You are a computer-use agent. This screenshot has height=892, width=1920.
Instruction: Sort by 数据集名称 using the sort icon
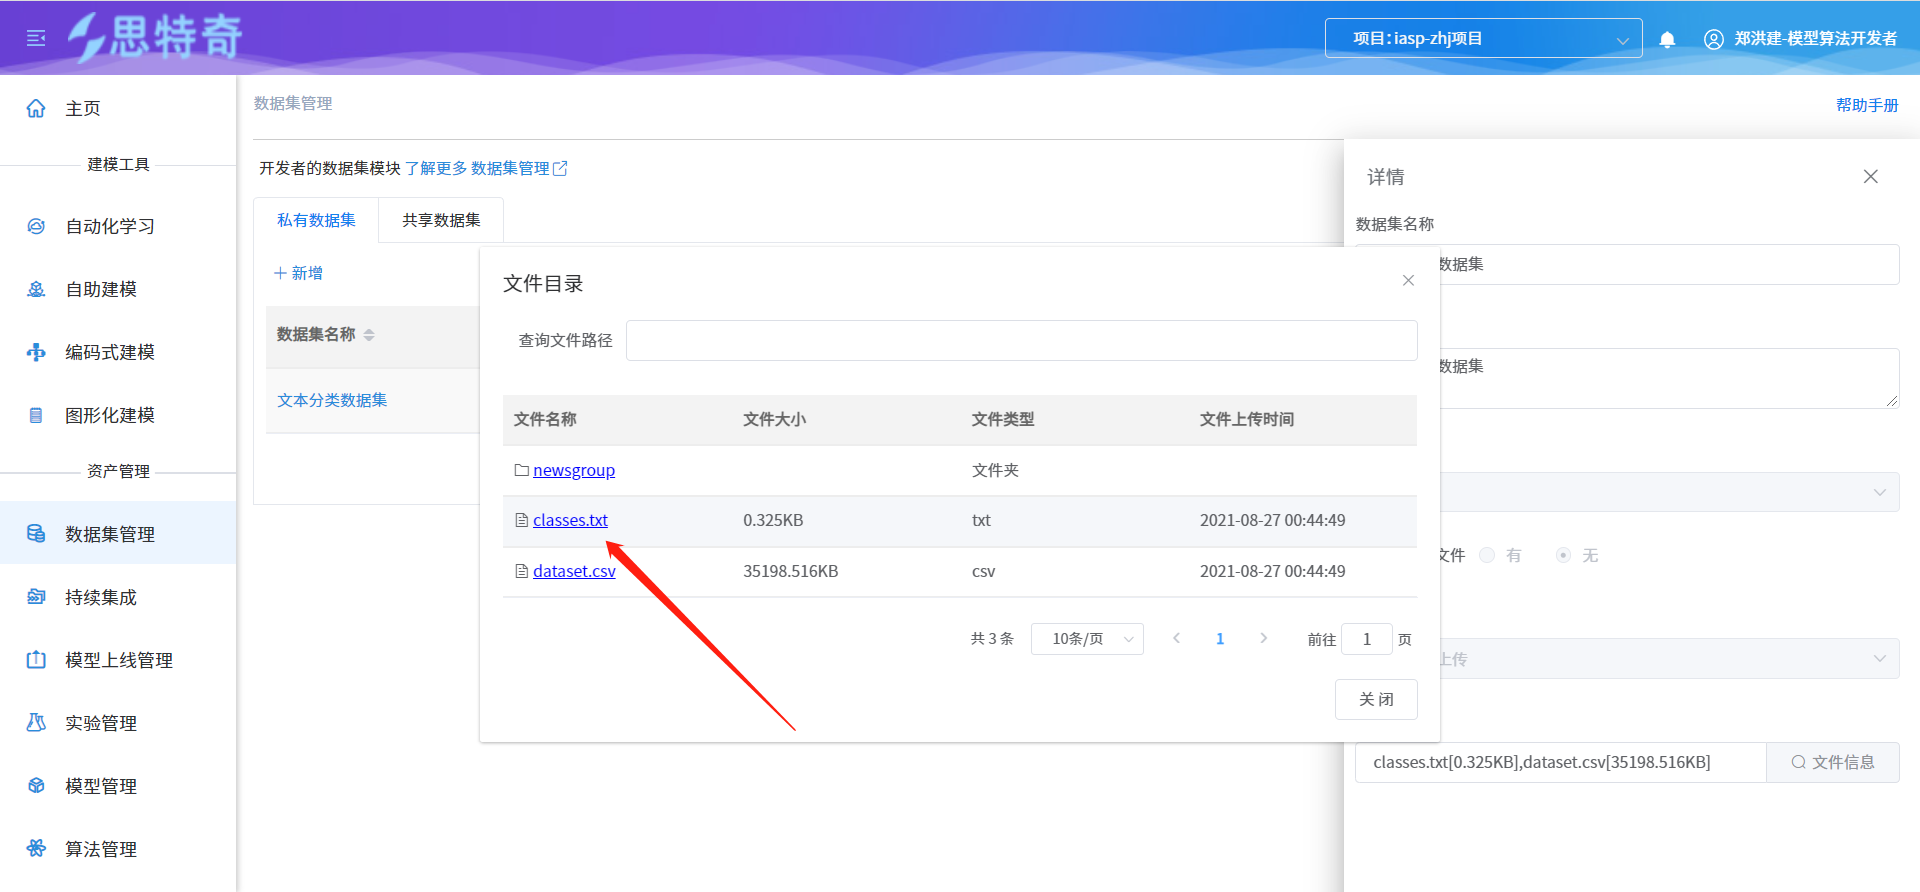[369, 335]
